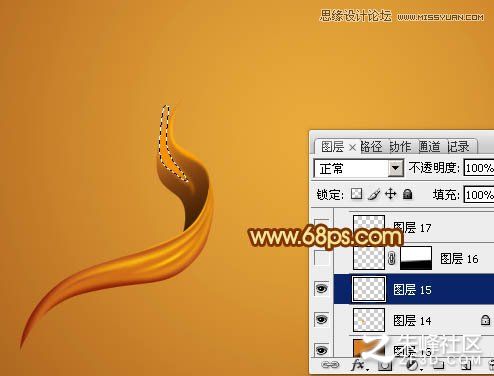Click the lock image pixels brush icon

pos(374,194)
